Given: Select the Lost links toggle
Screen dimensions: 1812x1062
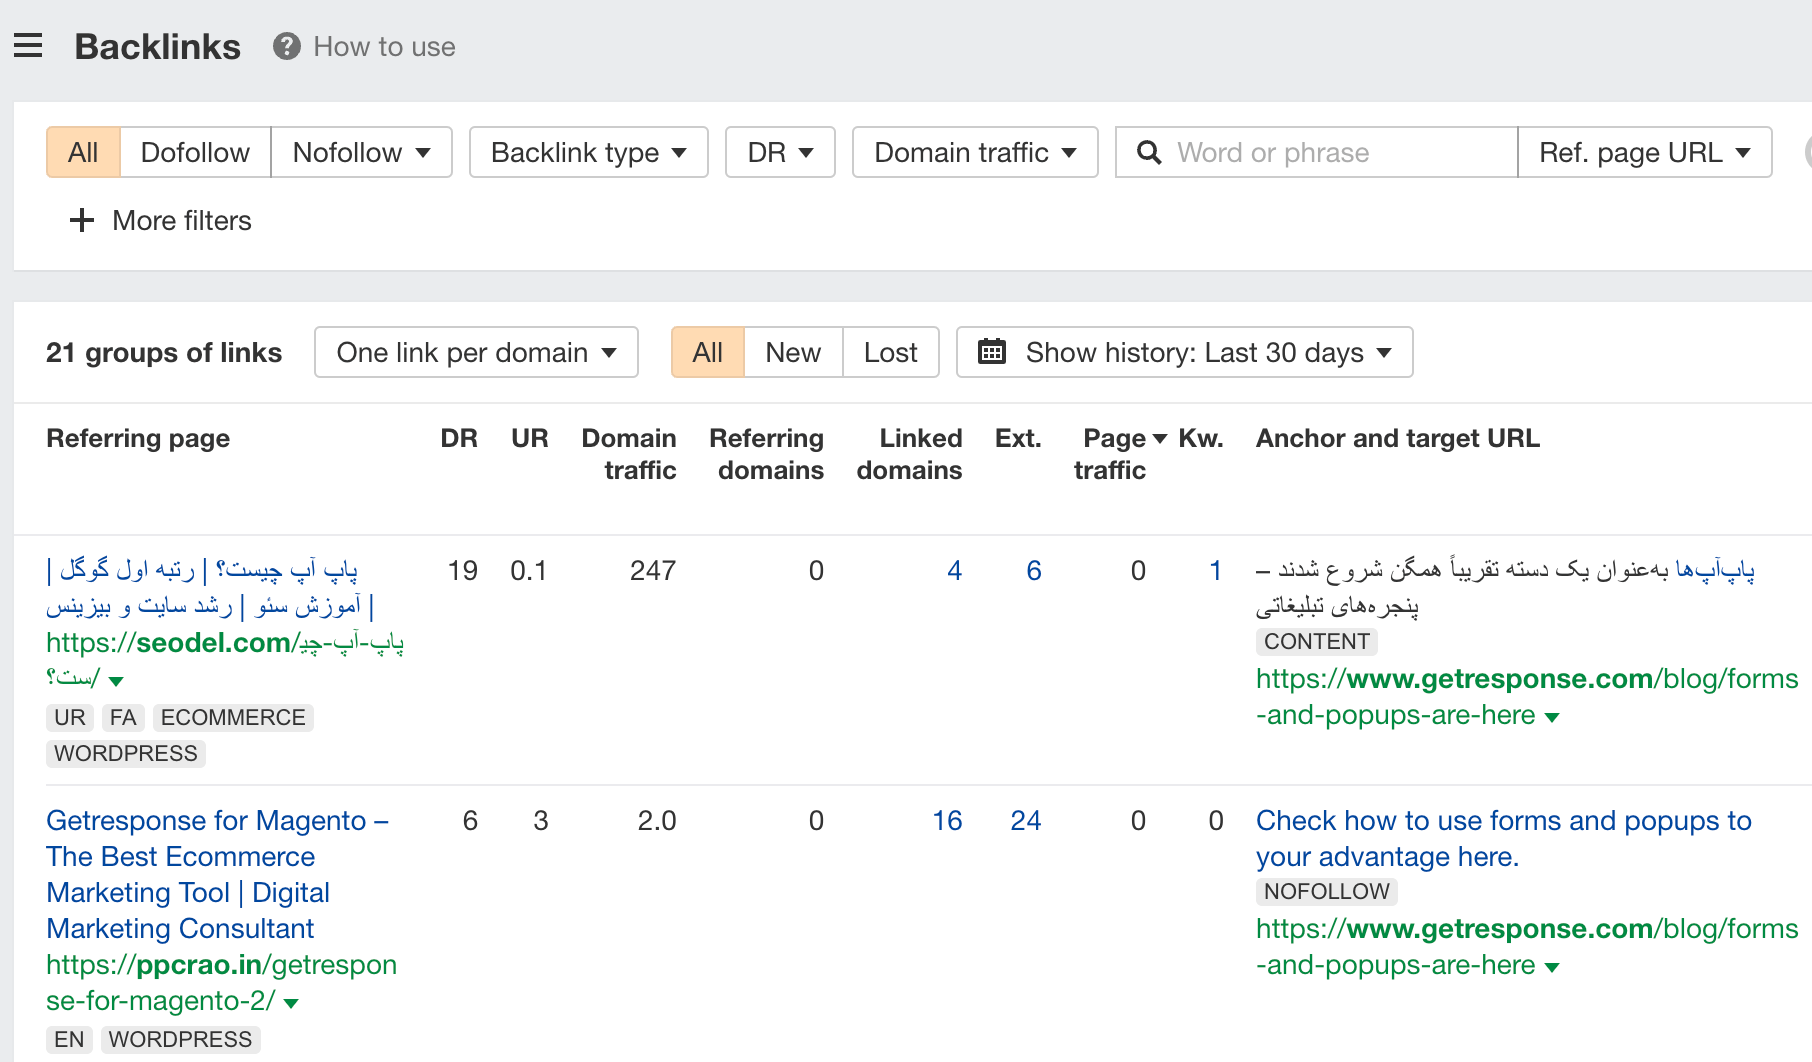Looking at the screenshot, I should (x=889, y=352).
